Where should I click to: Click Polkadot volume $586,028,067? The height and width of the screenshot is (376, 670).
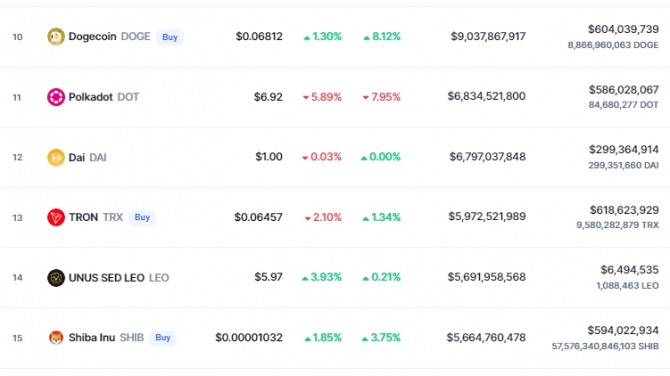click(623, 90)
